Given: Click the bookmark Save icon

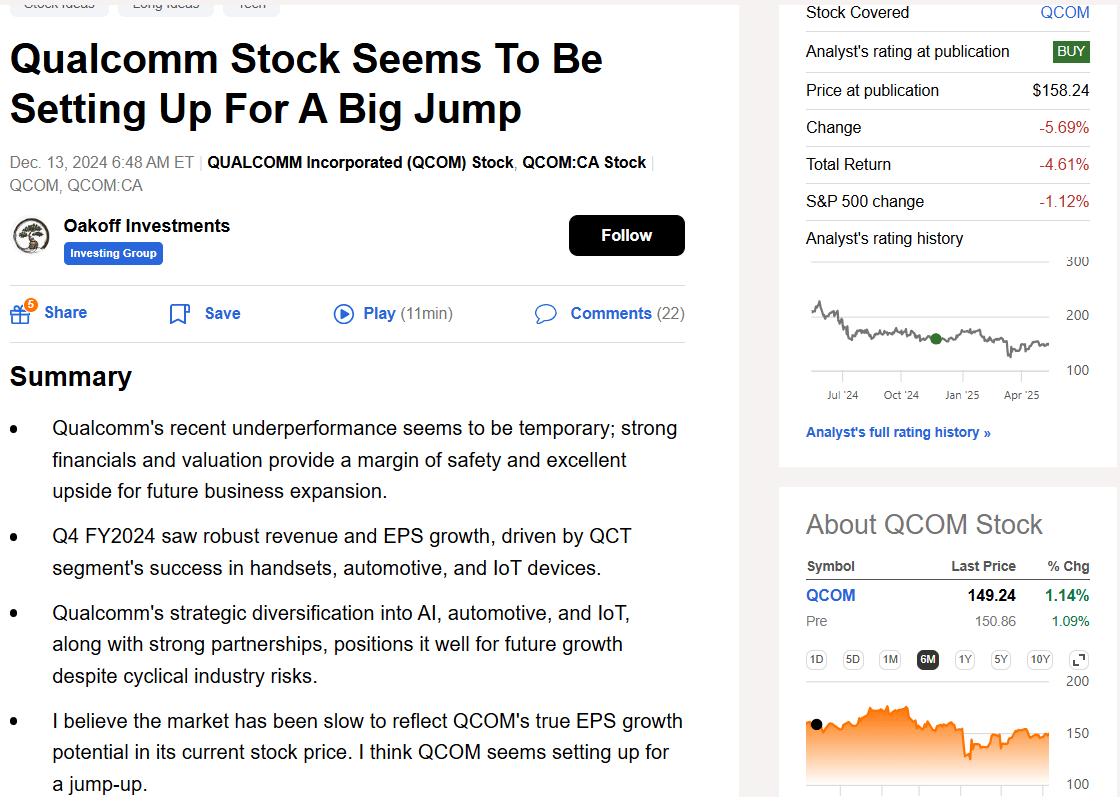Looking at the screenshot, I should pos(180,314).
